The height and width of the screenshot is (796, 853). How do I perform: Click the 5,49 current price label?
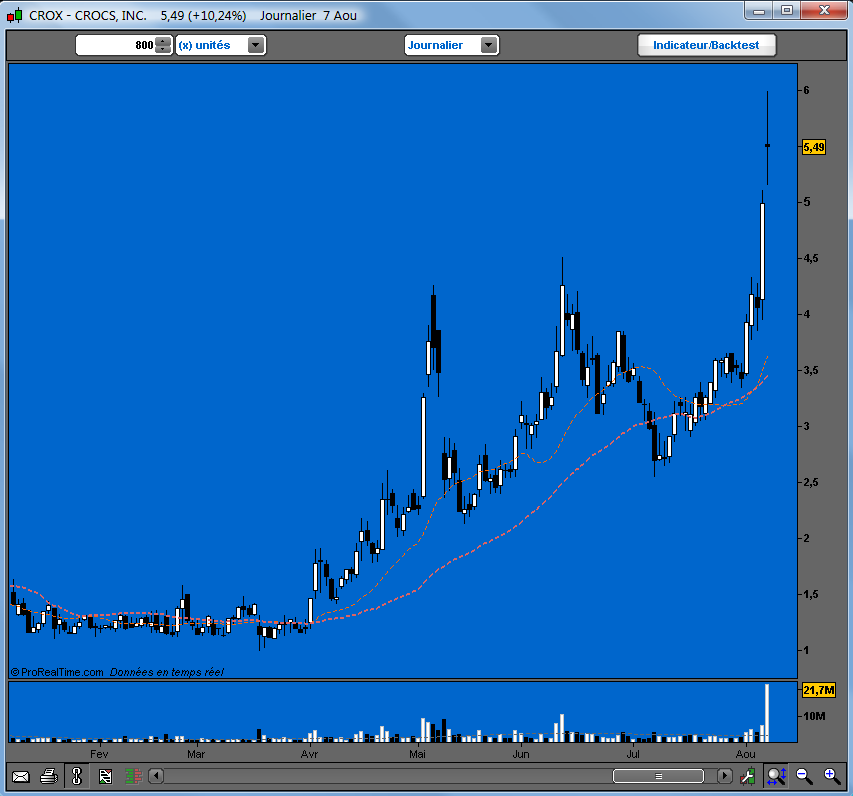[814, 147]
